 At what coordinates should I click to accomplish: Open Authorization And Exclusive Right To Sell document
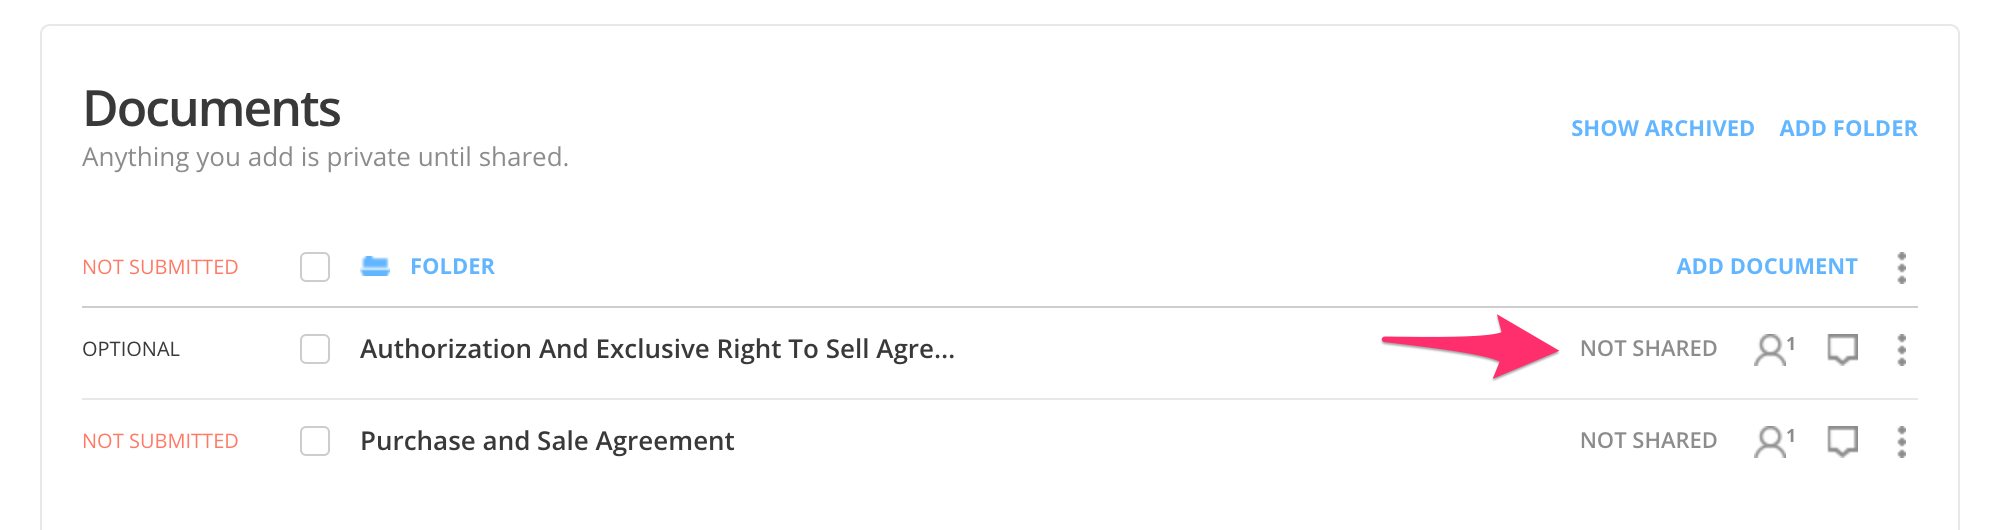tap(657, 349)
